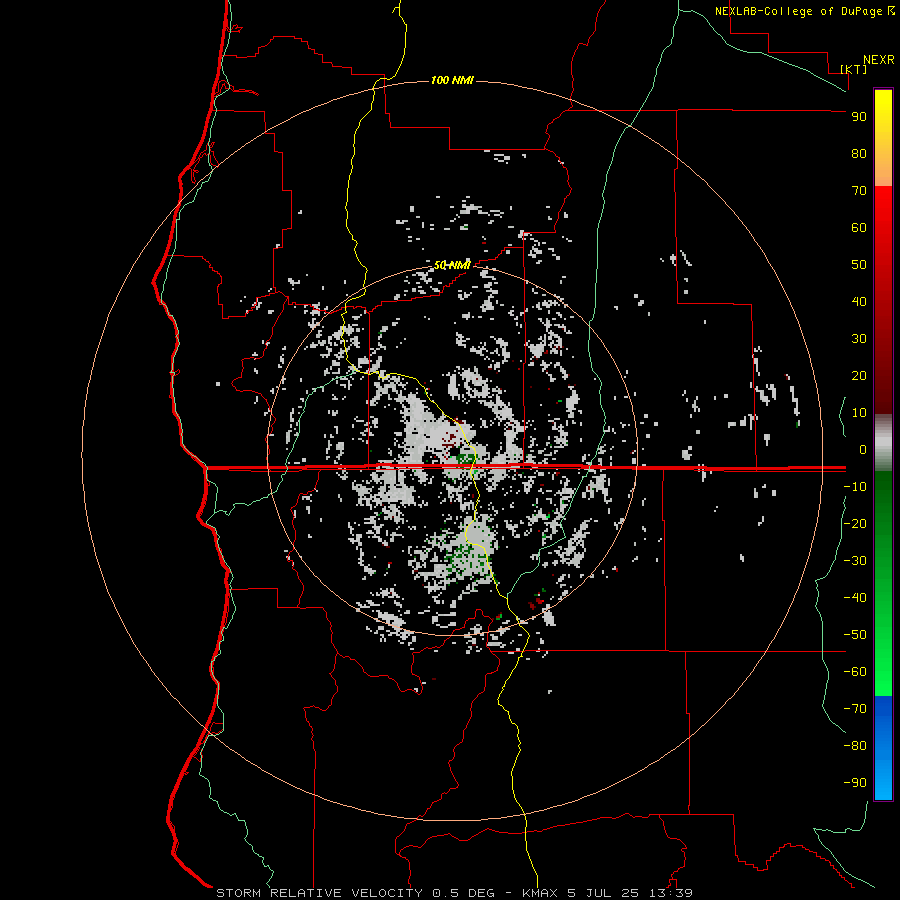Click the blue bottom segment of the color bar
This screenshot has width=900, height=900.
[x=883, y=748]
